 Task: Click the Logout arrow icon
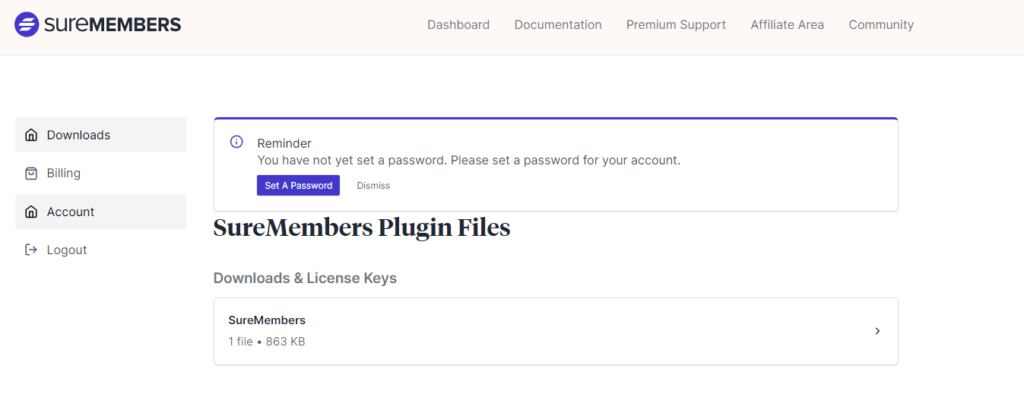31,249
